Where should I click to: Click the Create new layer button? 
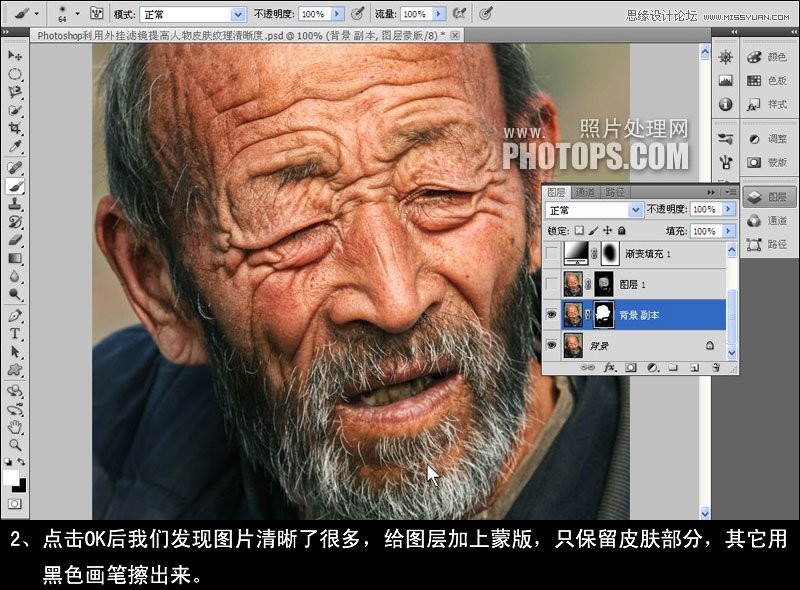695,366
